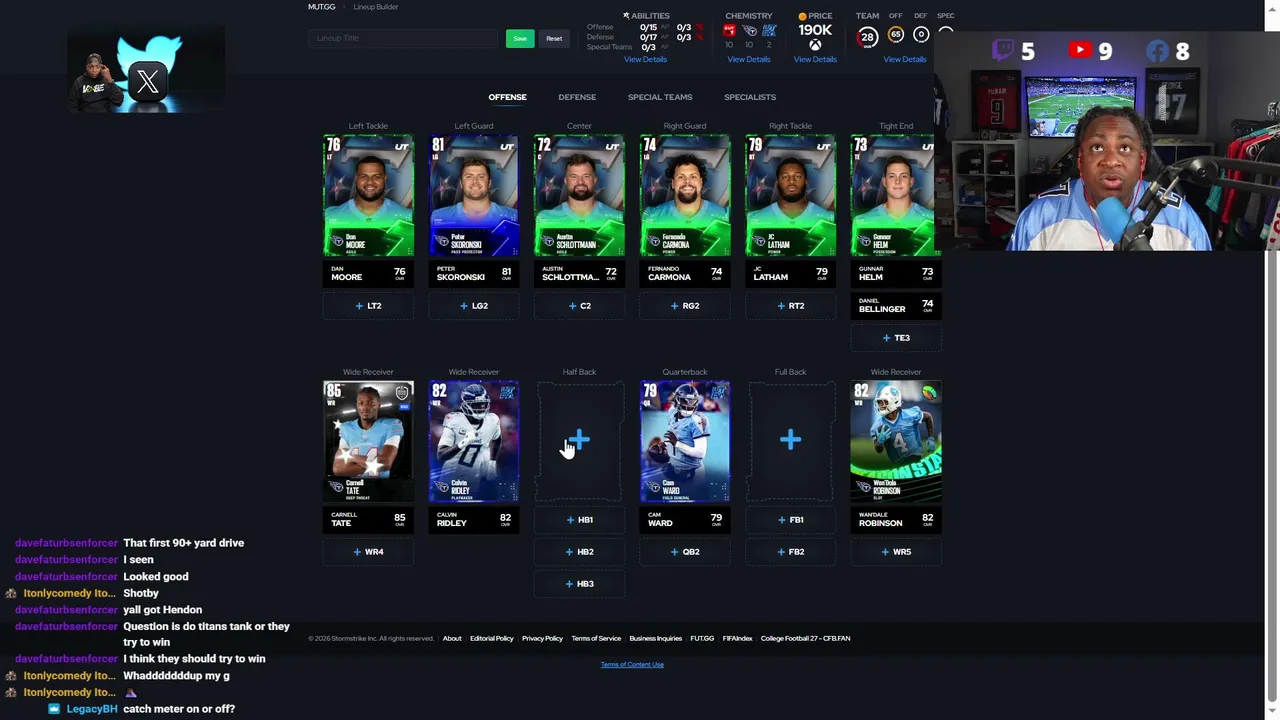
Task: Open View Details under Team
Action: pyautogui.click(x=905, y=59)
